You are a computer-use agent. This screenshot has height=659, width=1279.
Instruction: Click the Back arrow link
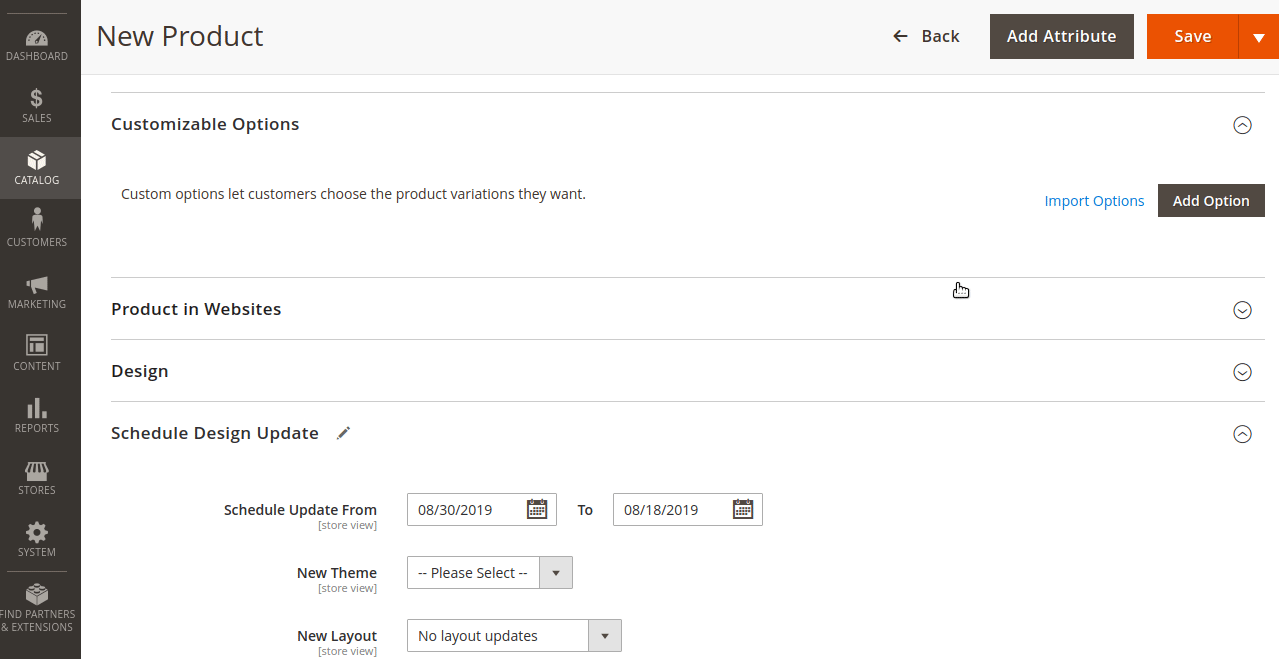click(926, 36)
